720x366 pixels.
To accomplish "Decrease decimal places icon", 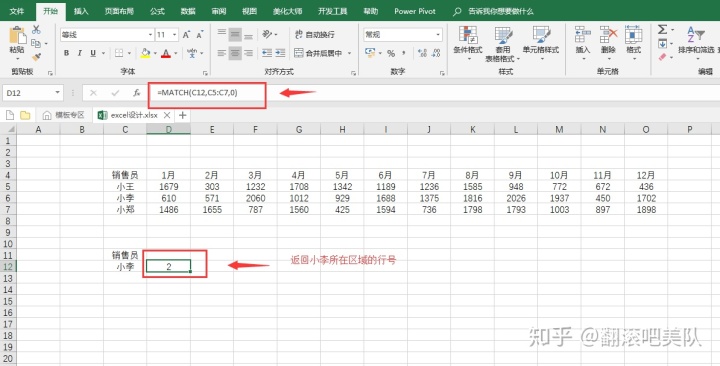I will coord(437,53).
